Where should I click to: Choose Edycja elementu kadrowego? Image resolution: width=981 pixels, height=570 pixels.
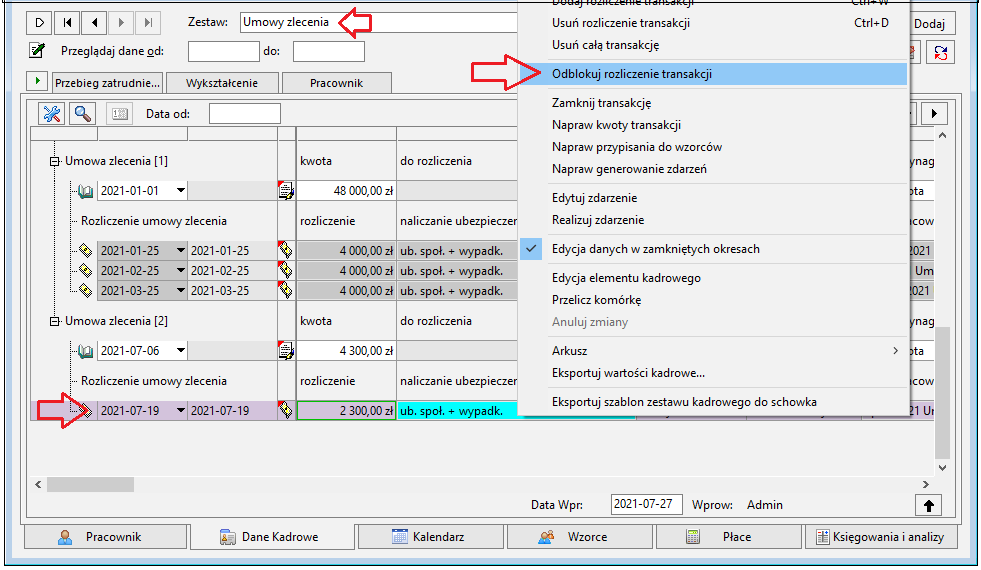pos(713,278)
